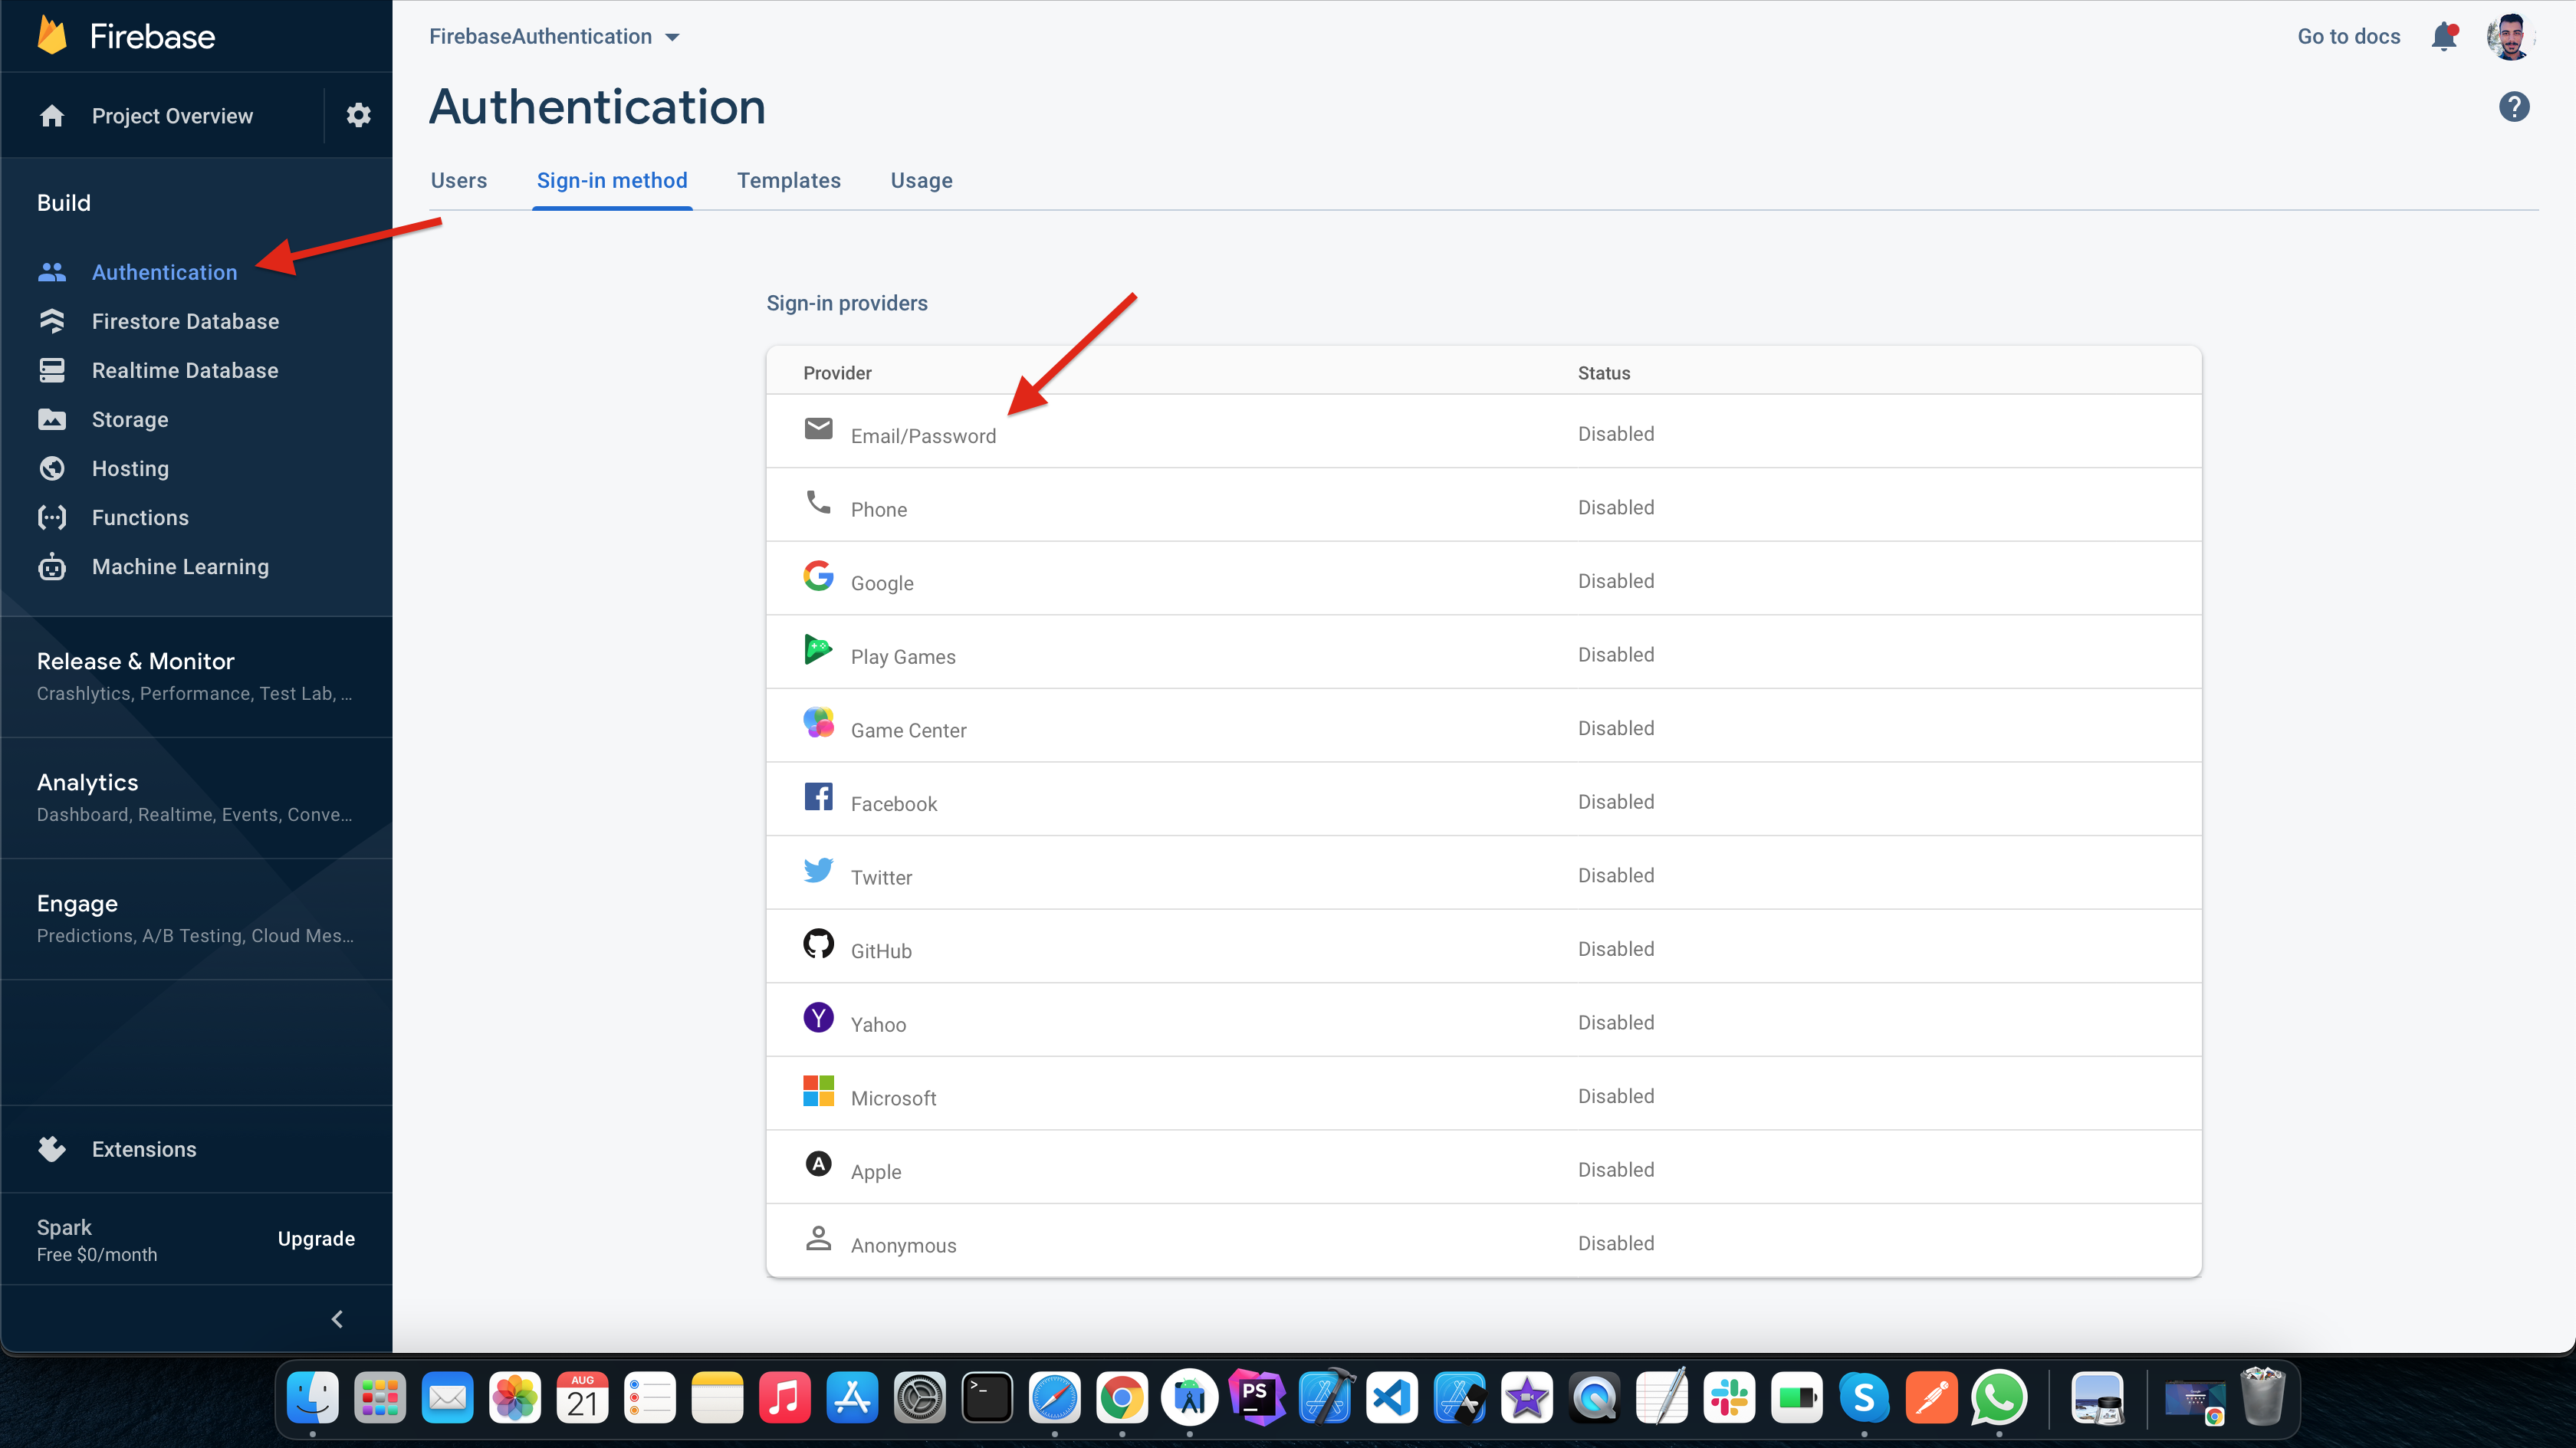2576x1448 pixels.
Task: Switch to the Templates tab
Action: pyautogui.click(x=789, y=180)
